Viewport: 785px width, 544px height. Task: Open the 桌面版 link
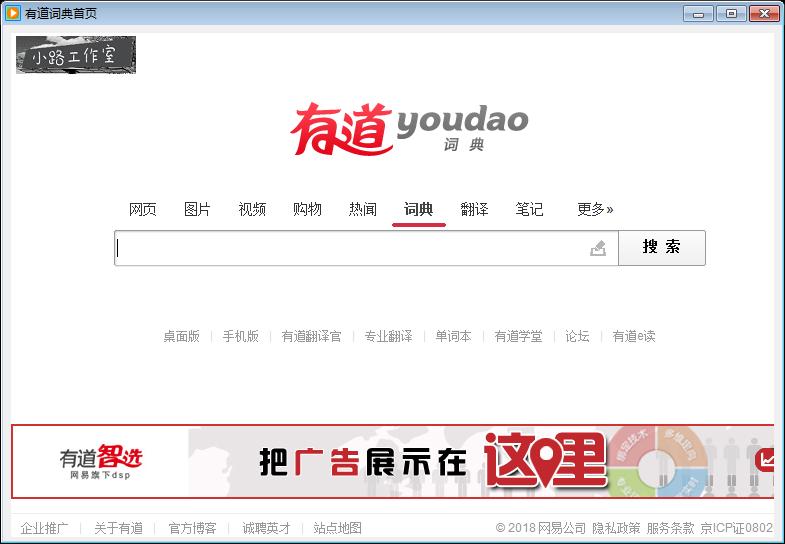(181, 336)
